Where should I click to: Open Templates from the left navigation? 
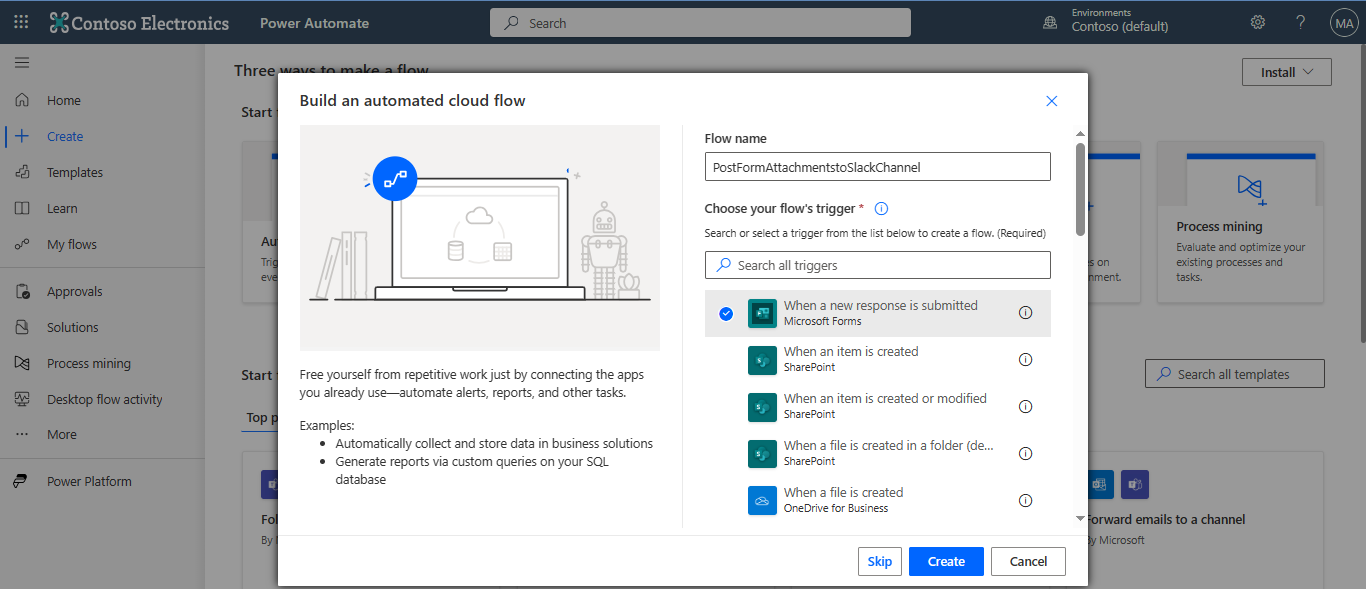pyautogui.click(x=74, y=173)
